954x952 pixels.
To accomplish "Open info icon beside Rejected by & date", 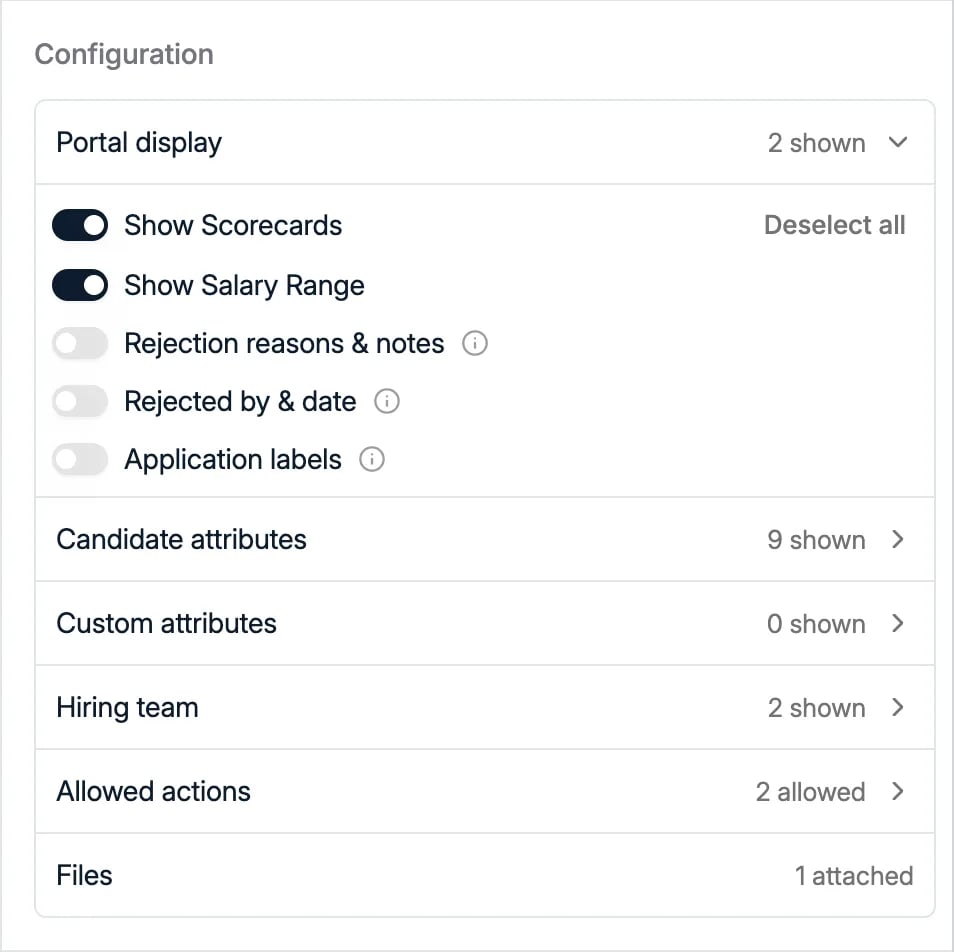I will pos(387,401).
